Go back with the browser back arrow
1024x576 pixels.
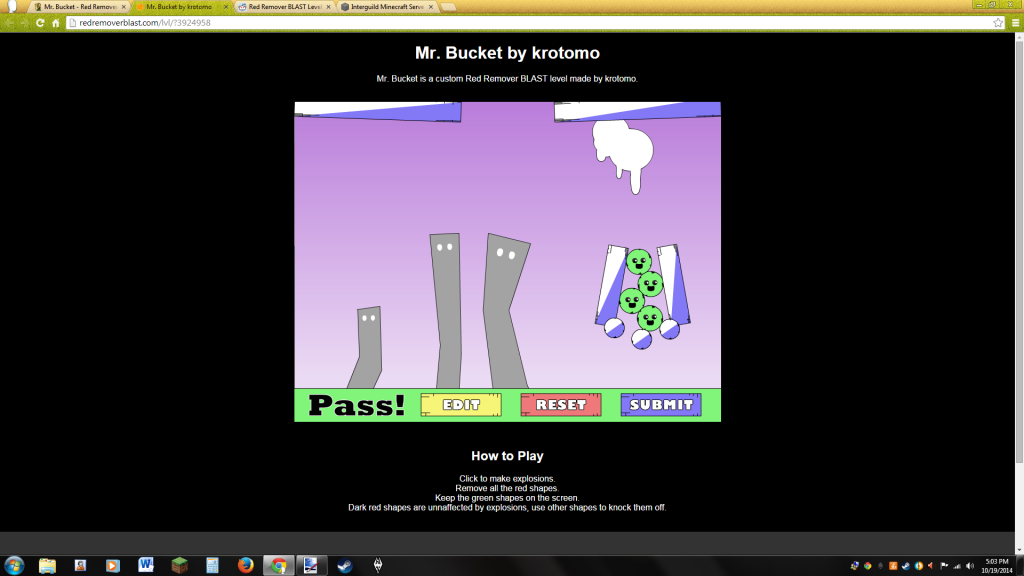(x=10, y=23)
